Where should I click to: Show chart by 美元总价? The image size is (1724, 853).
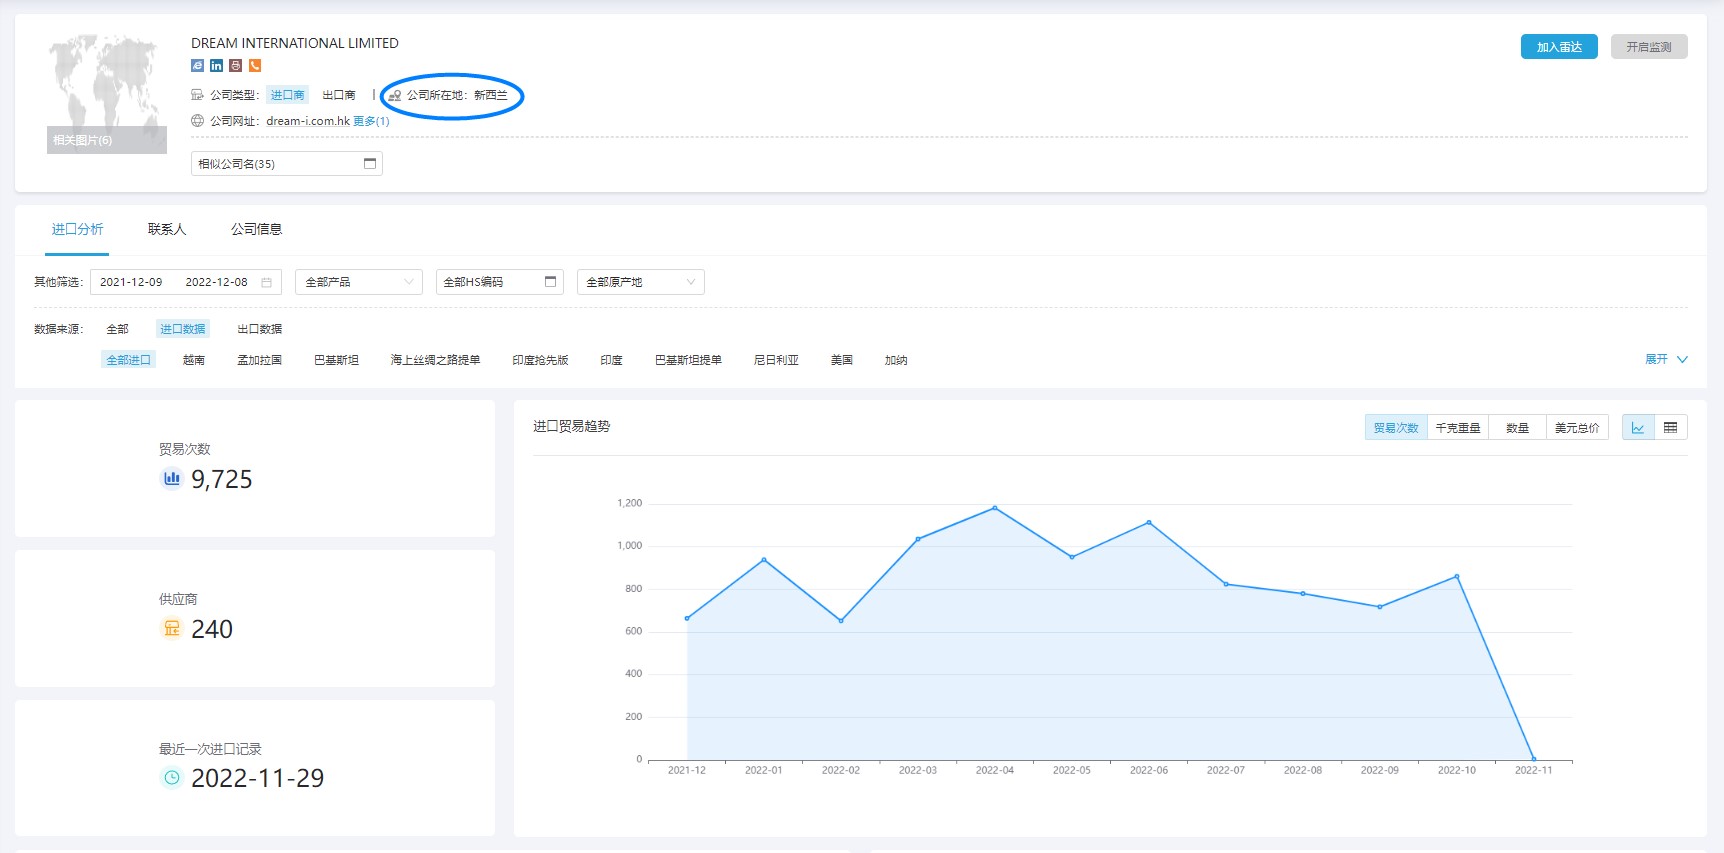coord(1577,428)
